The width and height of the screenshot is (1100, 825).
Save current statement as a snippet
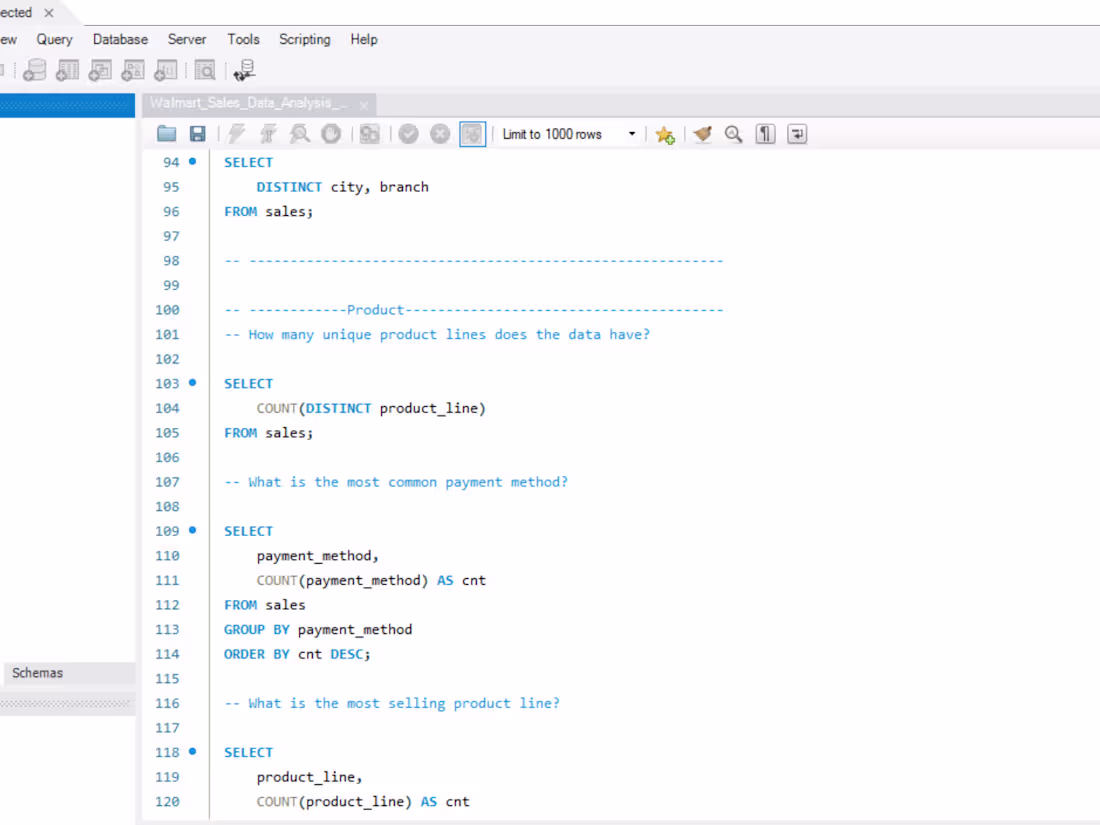click(x=665, y=134)
